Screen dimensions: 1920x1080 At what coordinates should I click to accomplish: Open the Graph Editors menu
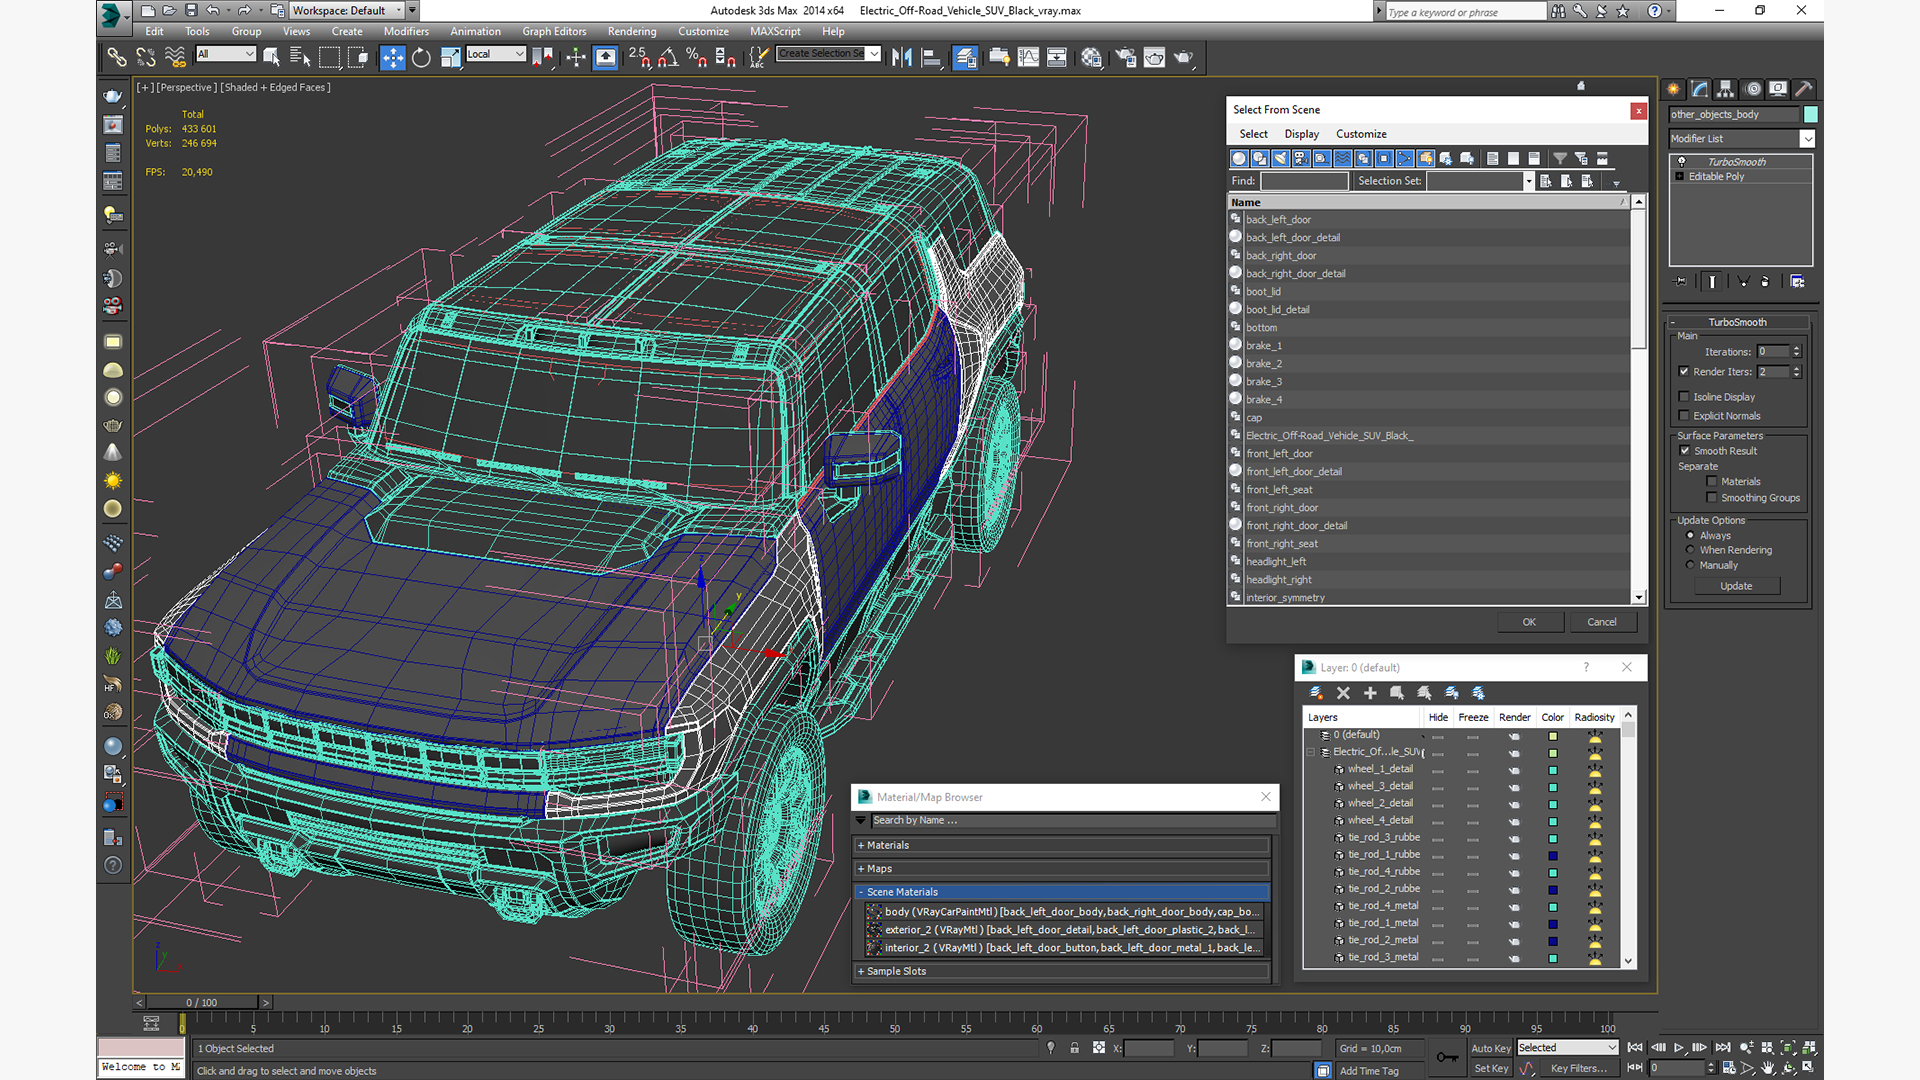554,32
